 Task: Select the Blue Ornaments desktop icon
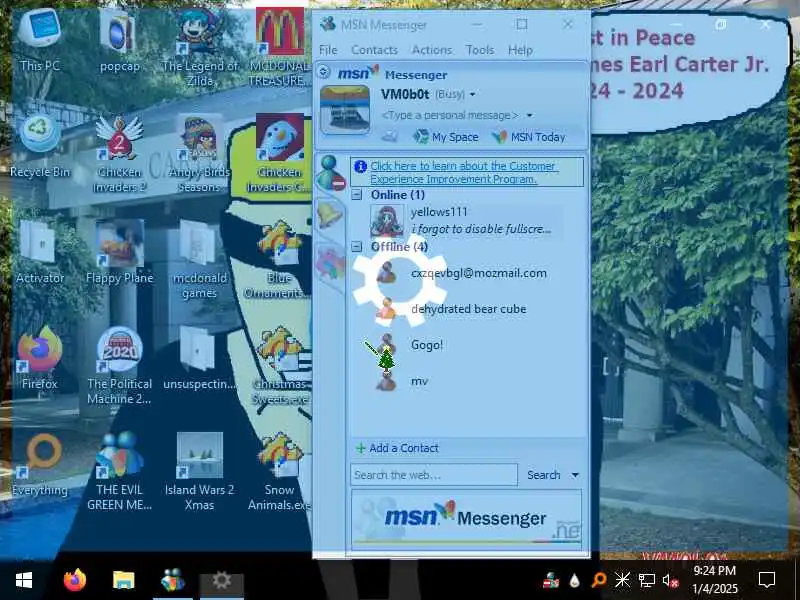point(278,260)
